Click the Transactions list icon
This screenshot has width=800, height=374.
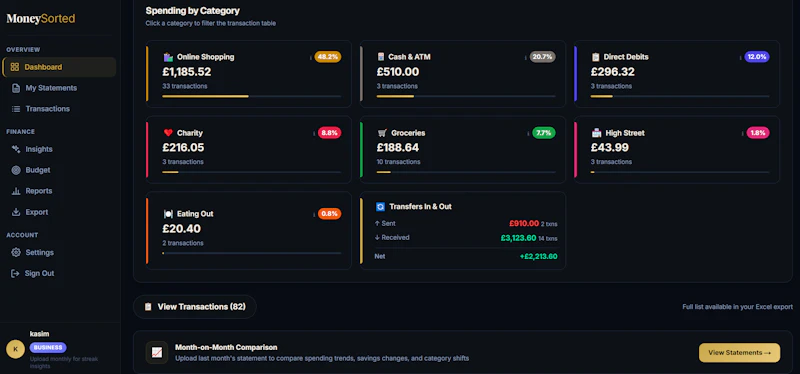(x=16, y=109)
